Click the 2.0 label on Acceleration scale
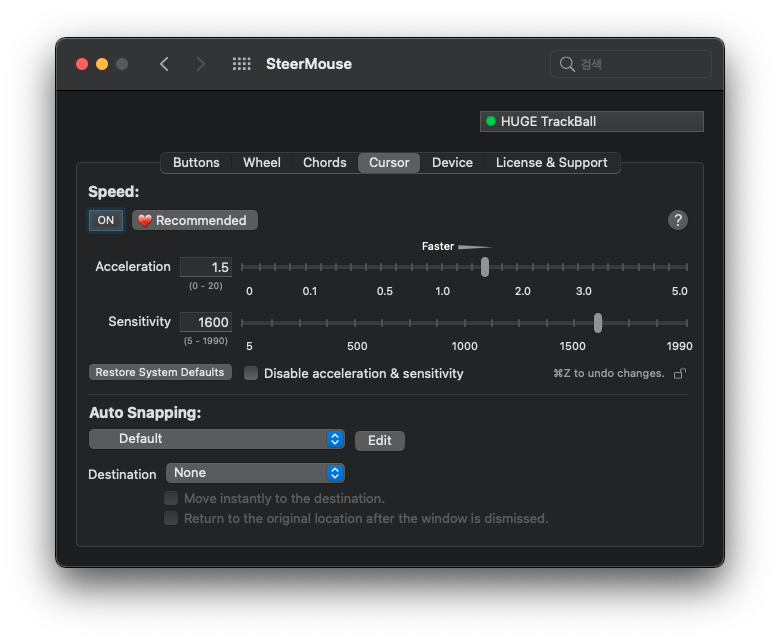 pos(522,291)
